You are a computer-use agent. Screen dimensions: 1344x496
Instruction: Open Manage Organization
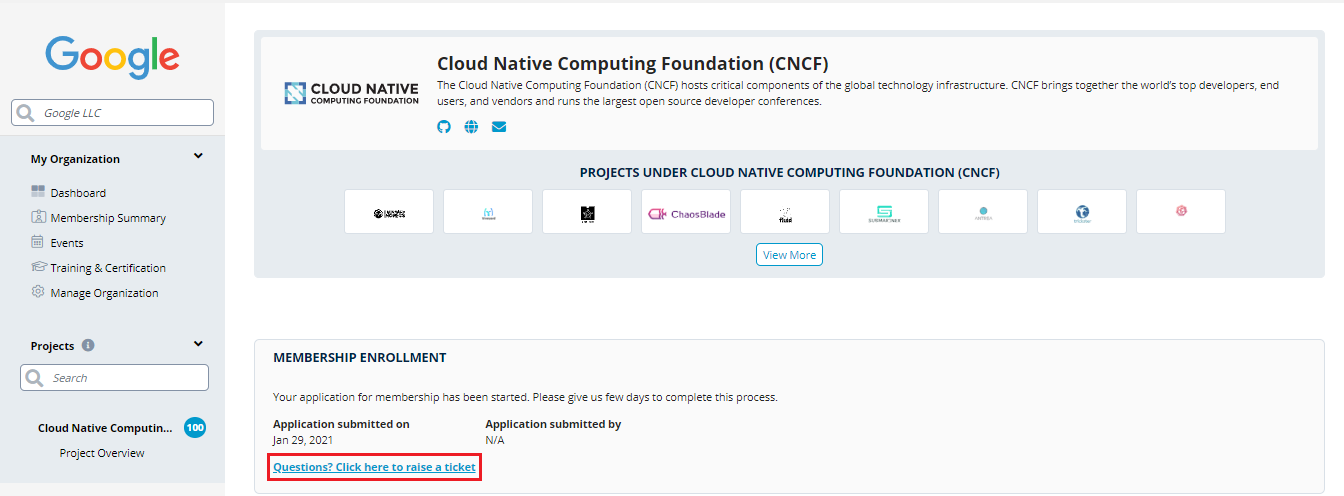[x=104, y=293]
